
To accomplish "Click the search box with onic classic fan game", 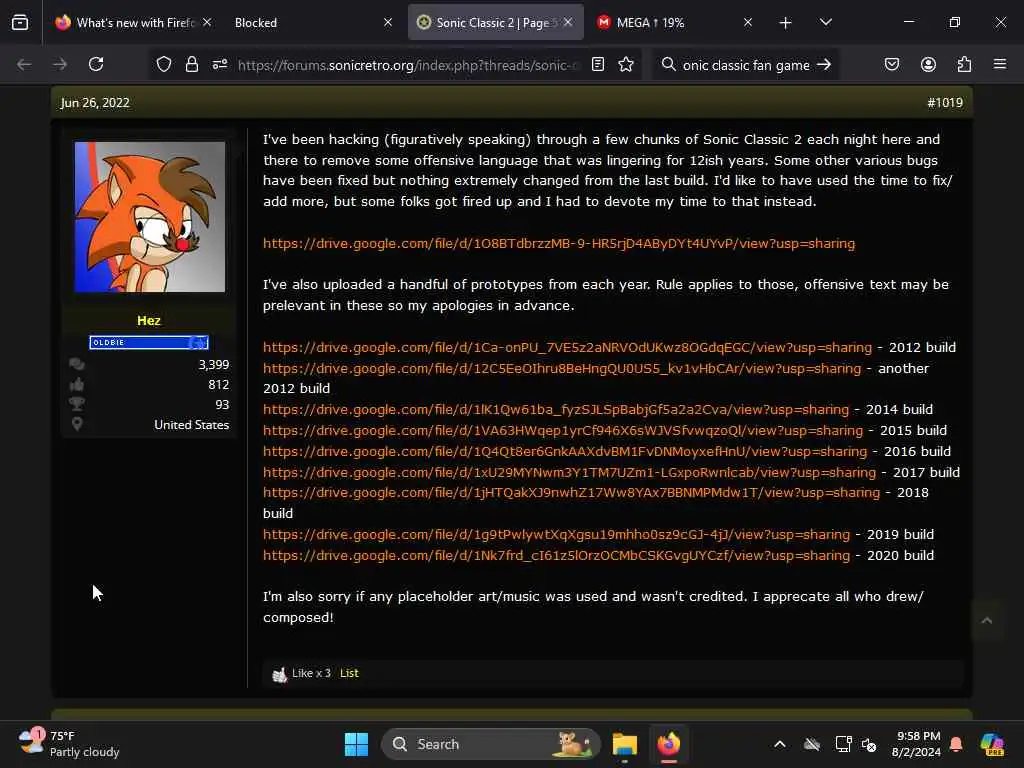I will coord(746,65).
